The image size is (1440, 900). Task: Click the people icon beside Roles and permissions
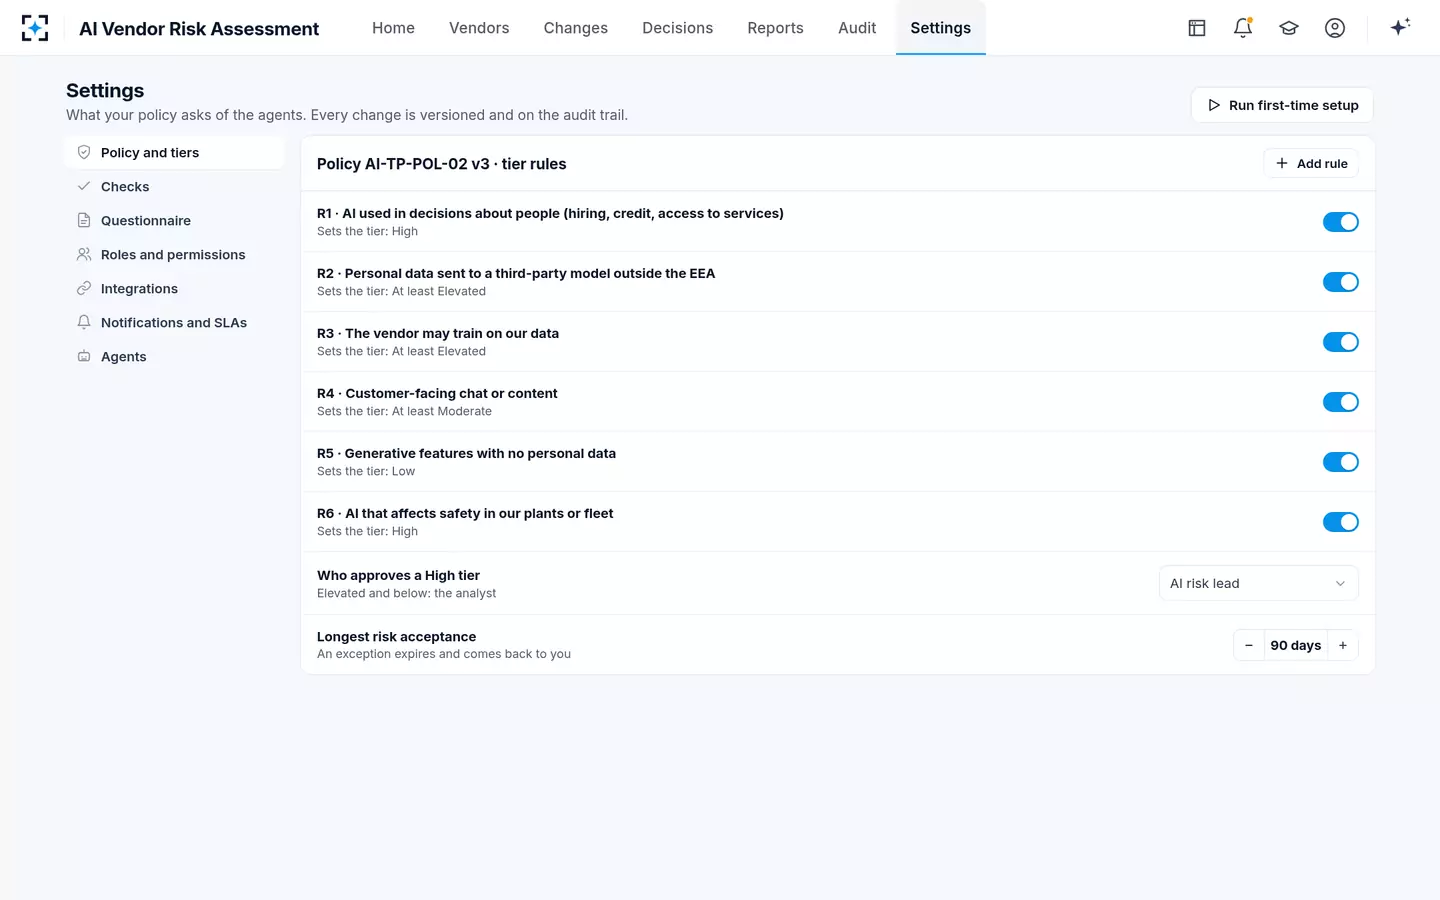84,254
